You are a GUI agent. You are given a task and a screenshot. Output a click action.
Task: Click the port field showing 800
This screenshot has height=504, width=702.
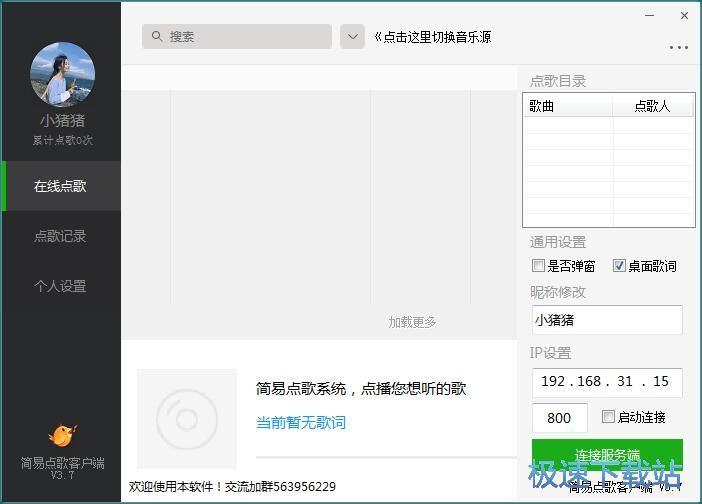(x=560, y=418)
